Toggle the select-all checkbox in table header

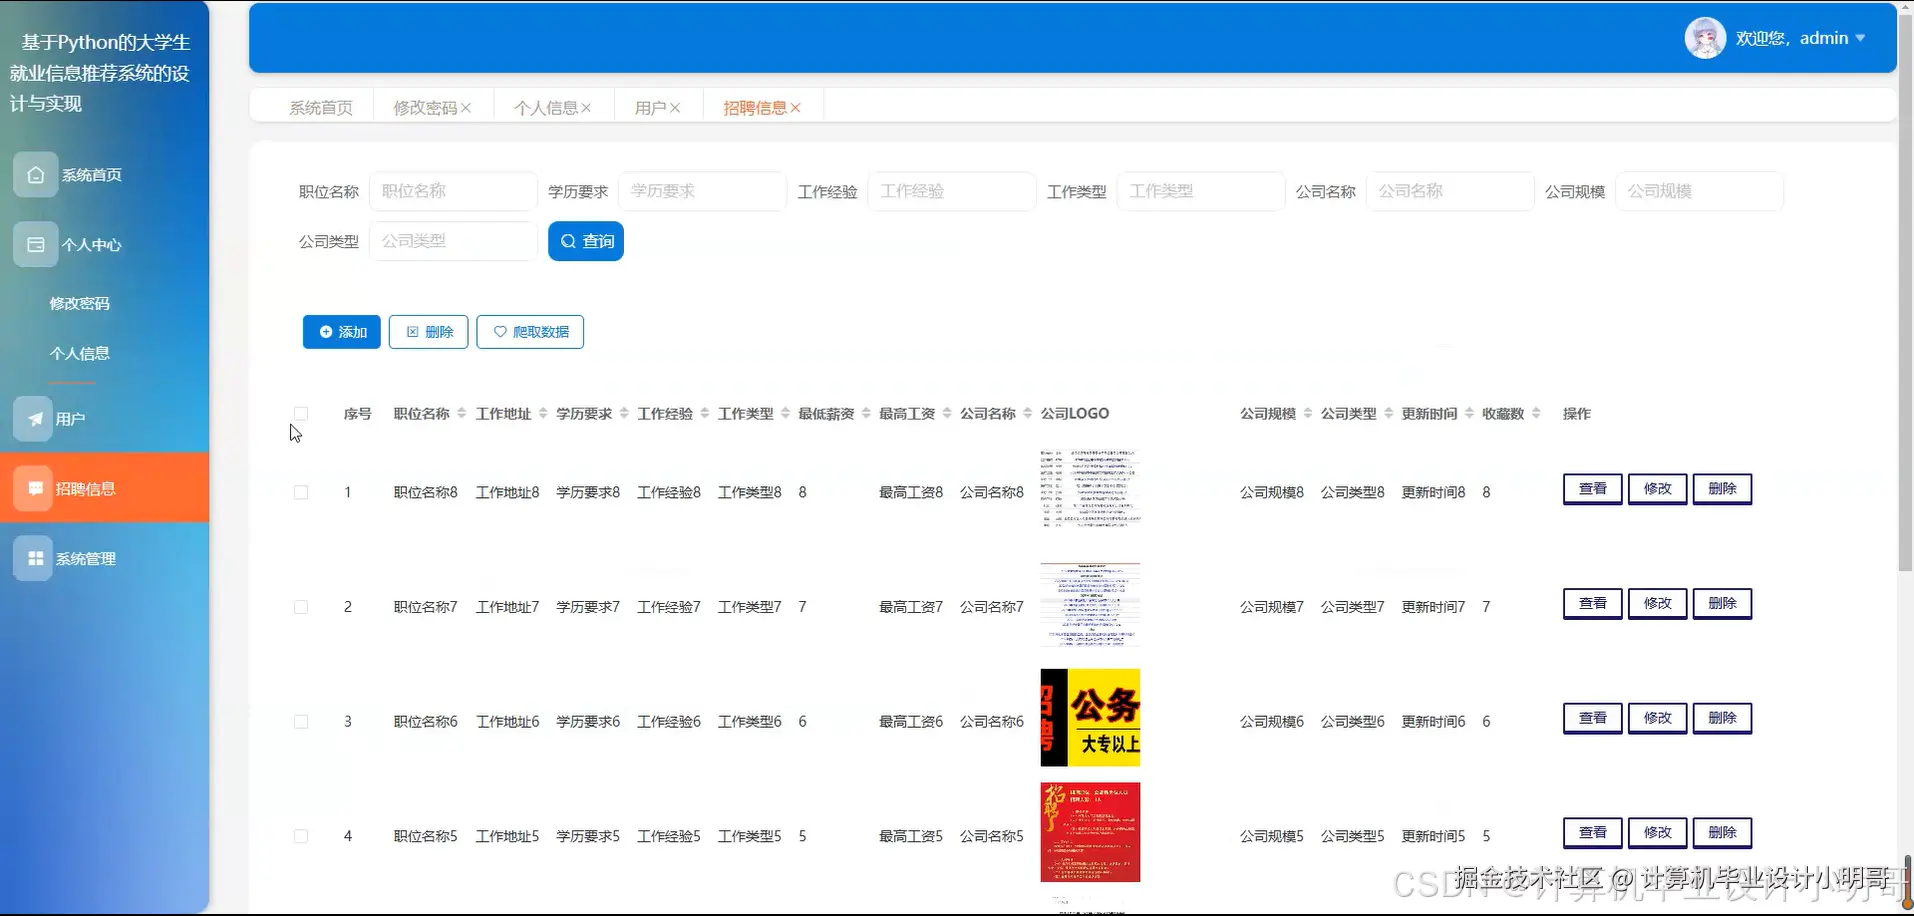[x=300, y=413]
